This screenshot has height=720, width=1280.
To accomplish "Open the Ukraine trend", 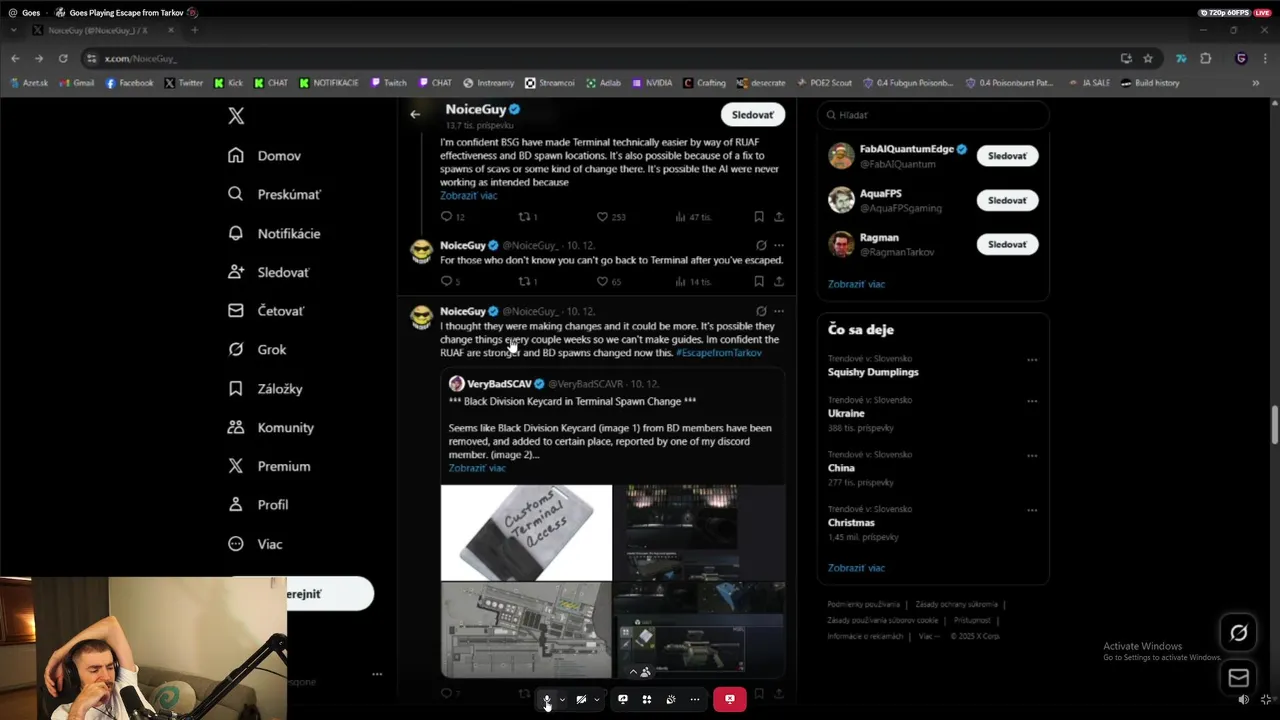I will tap(846, 413).
